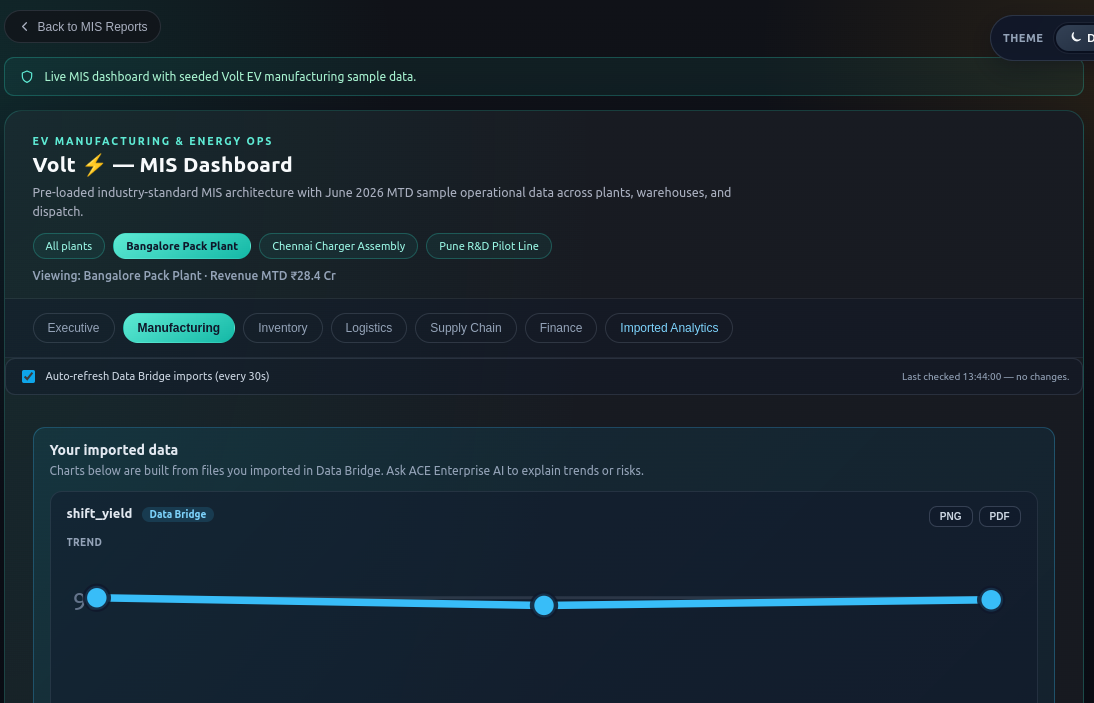Click the 'EV MANUFACTURING & ENERGY OPS' label

pos(152,141)
